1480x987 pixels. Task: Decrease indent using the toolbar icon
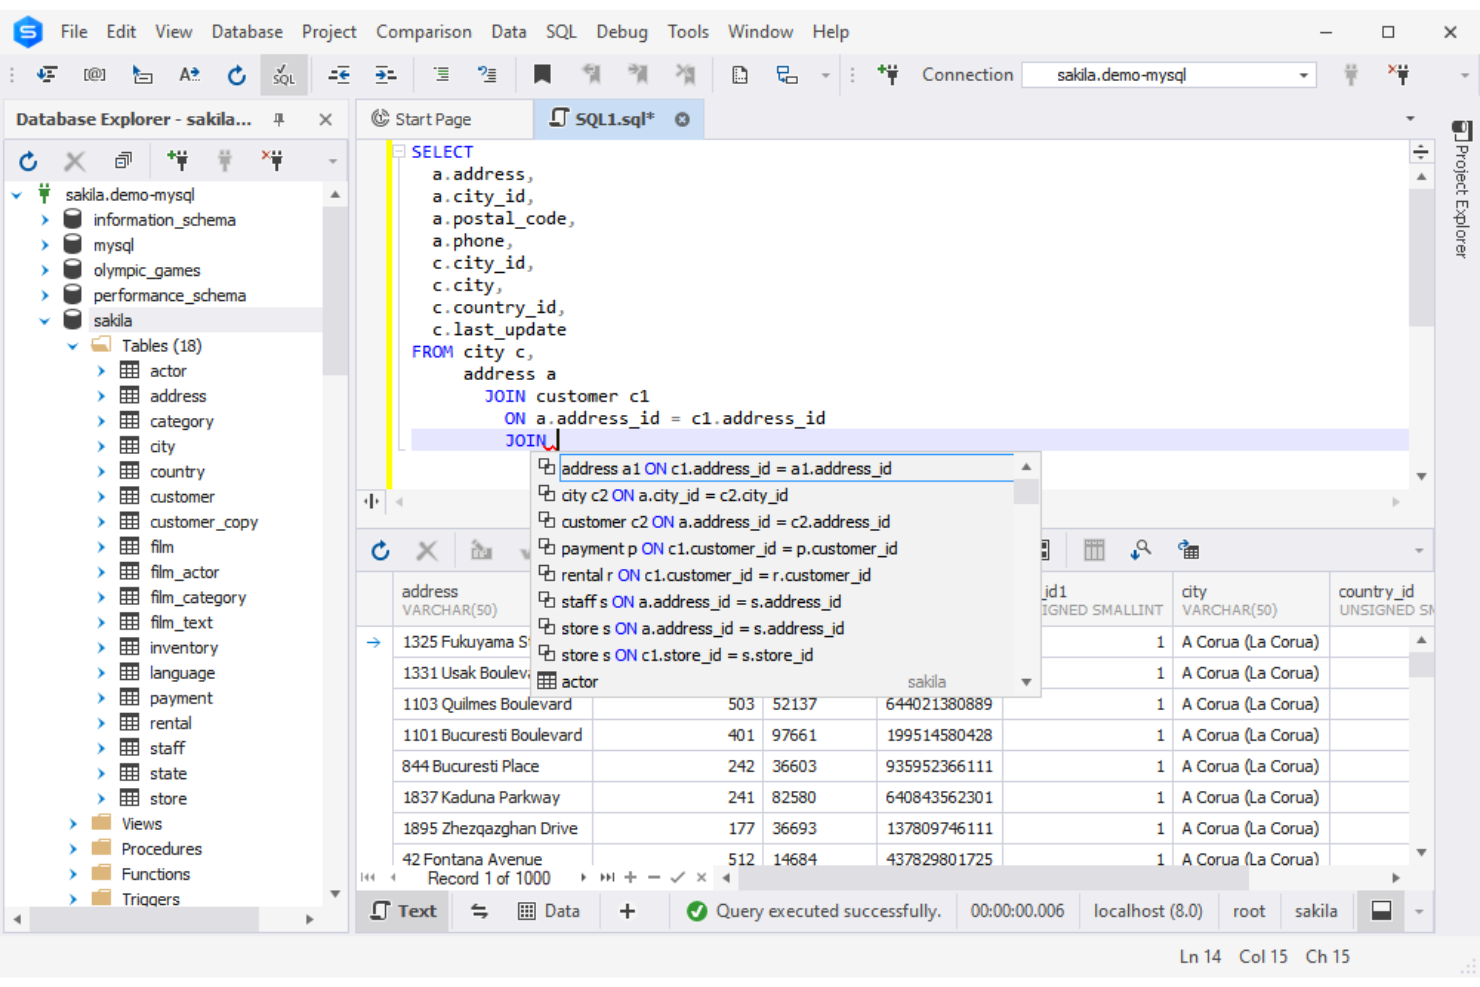click(x=340, y=74)
